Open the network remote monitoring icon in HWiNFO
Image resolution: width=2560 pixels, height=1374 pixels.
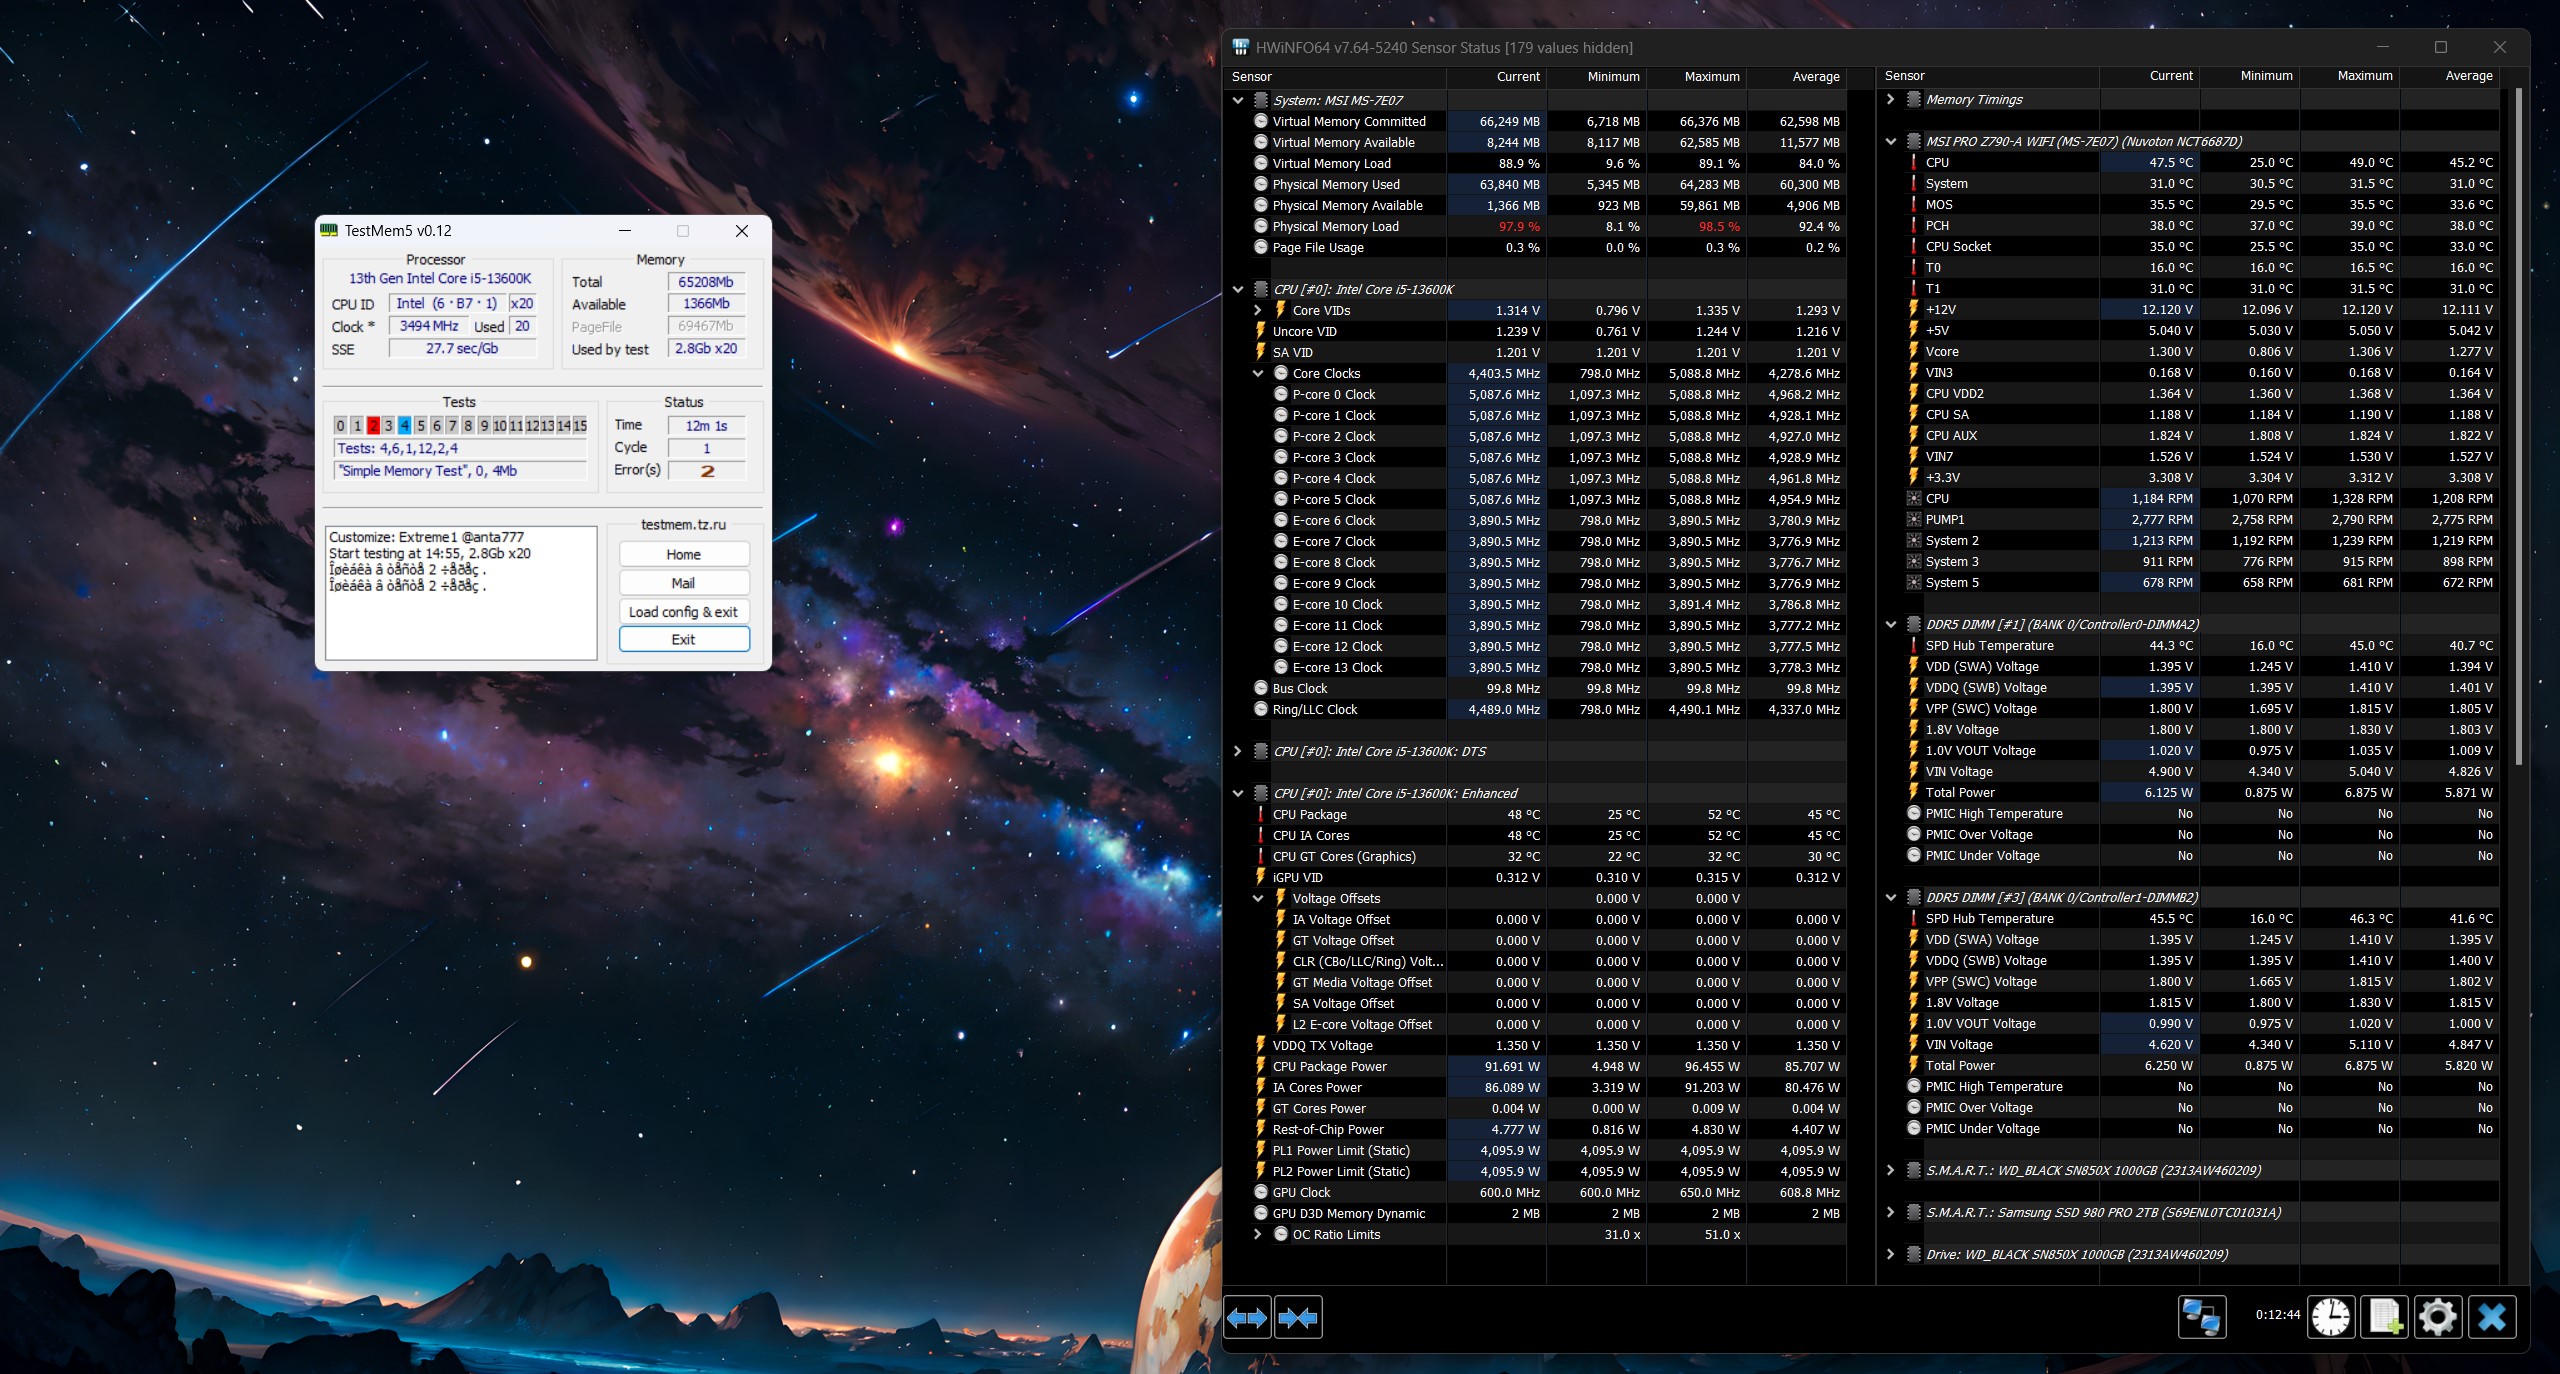tap(2201, 1317)
